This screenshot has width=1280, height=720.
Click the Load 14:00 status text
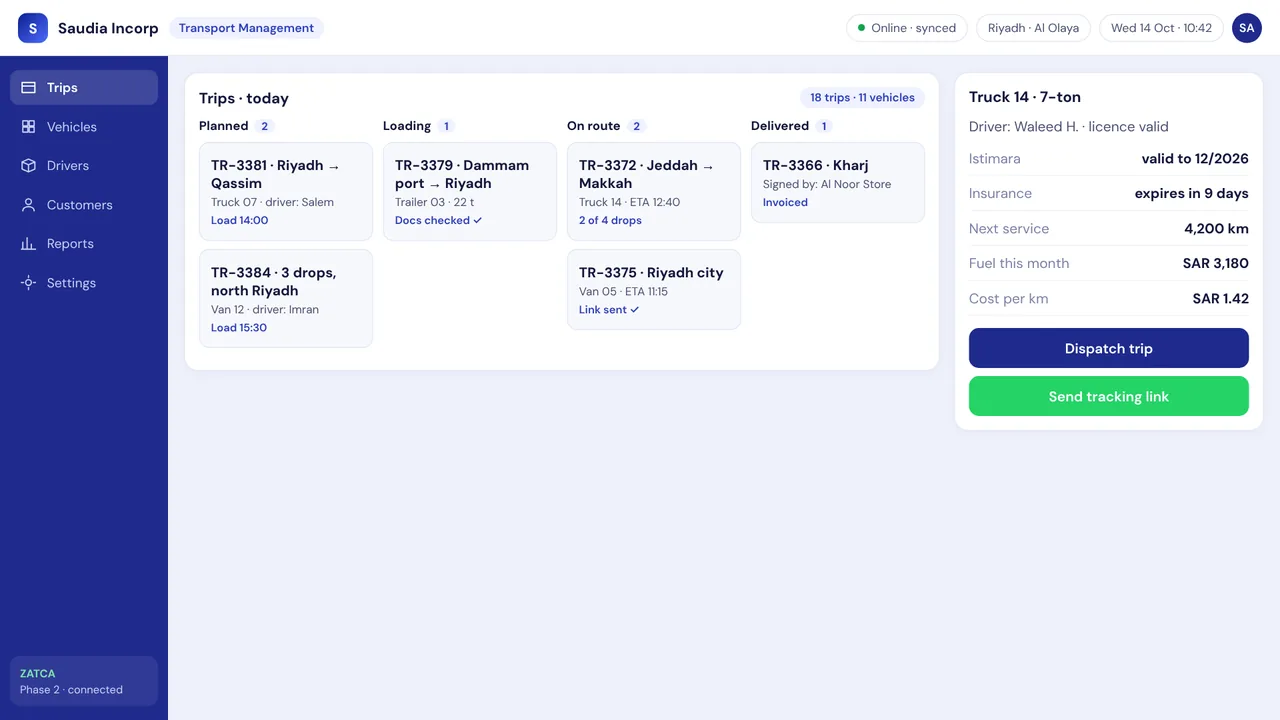(x=239, y=220)
